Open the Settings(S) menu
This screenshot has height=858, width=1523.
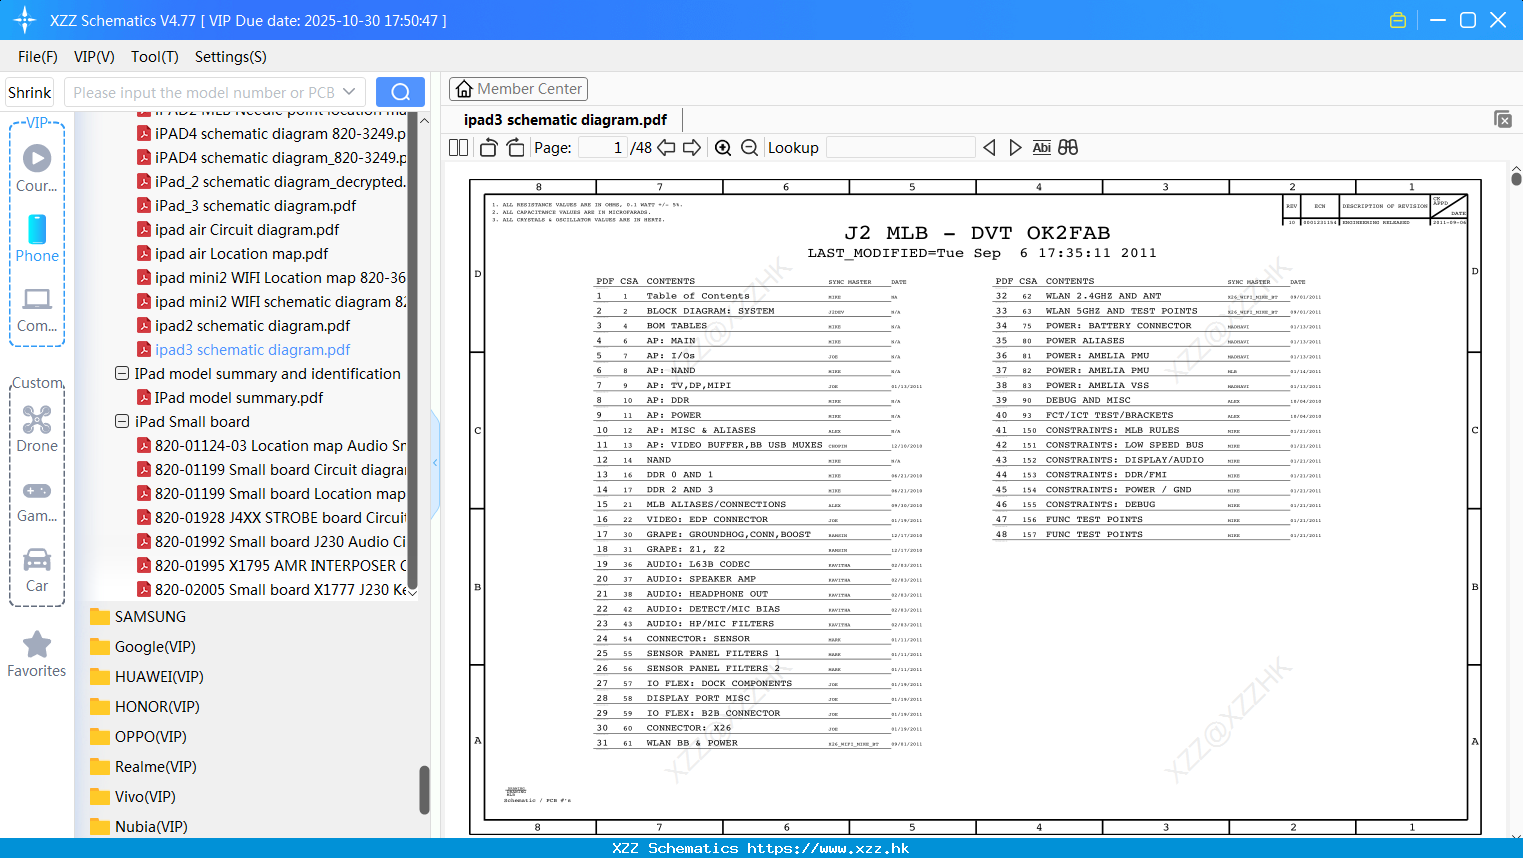(x=231, y=57)
